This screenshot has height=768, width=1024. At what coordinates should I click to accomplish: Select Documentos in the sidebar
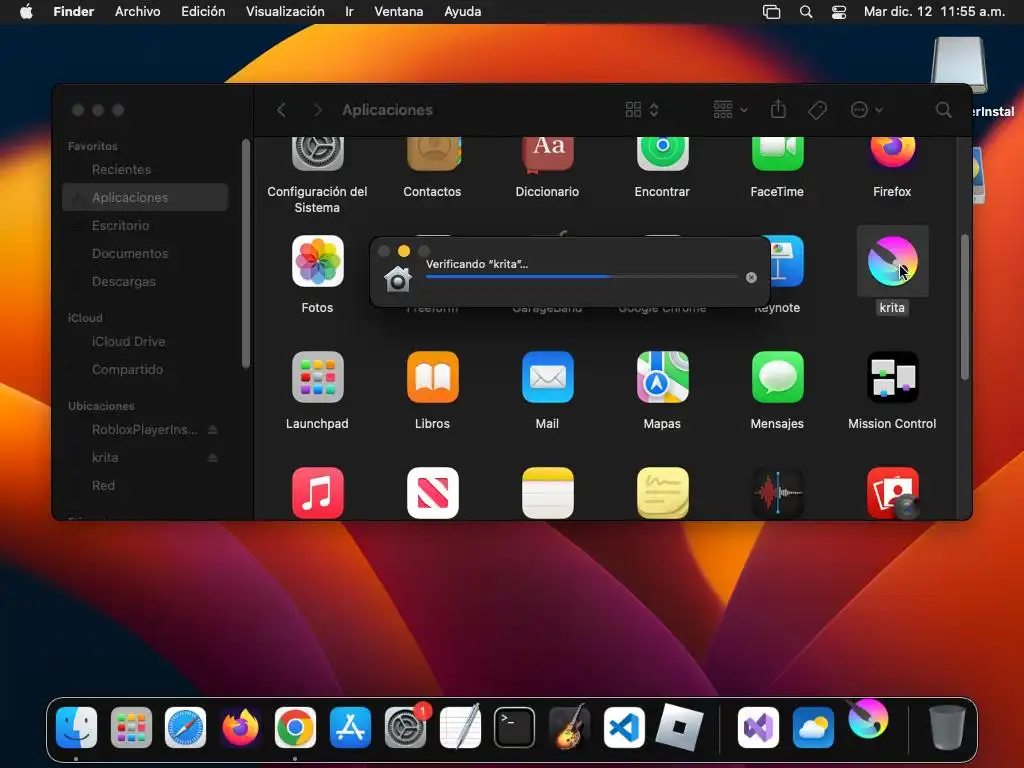[x=145, y=253]
